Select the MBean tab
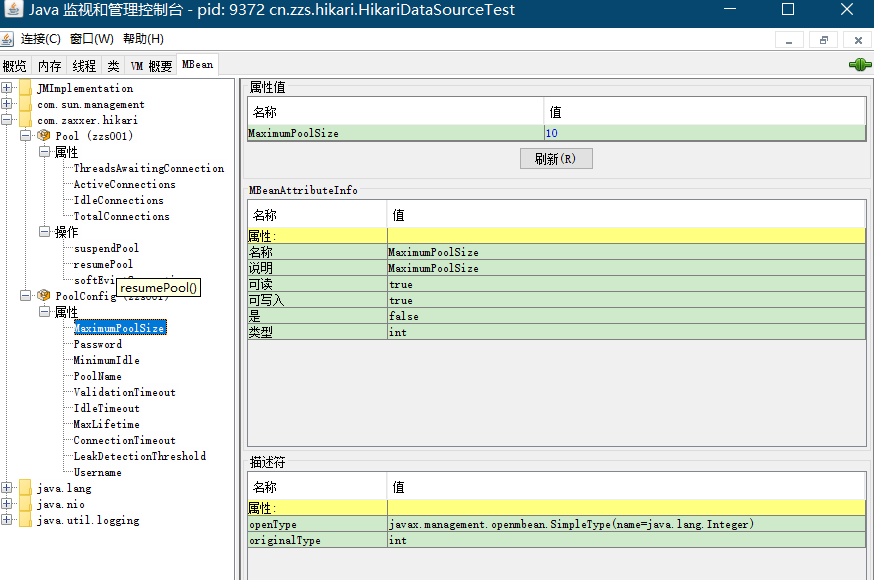 (197, 65)
